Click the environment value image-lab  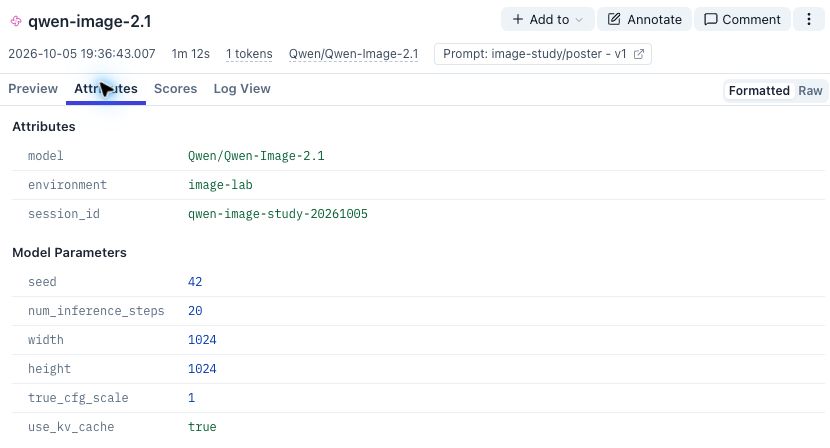tap(220, 185)
